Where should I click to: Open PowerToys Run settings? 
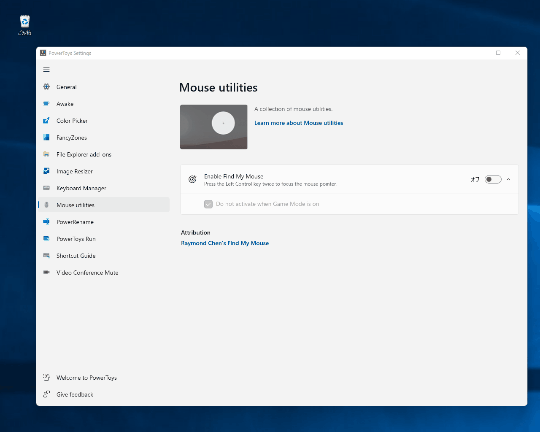point(104,238)
